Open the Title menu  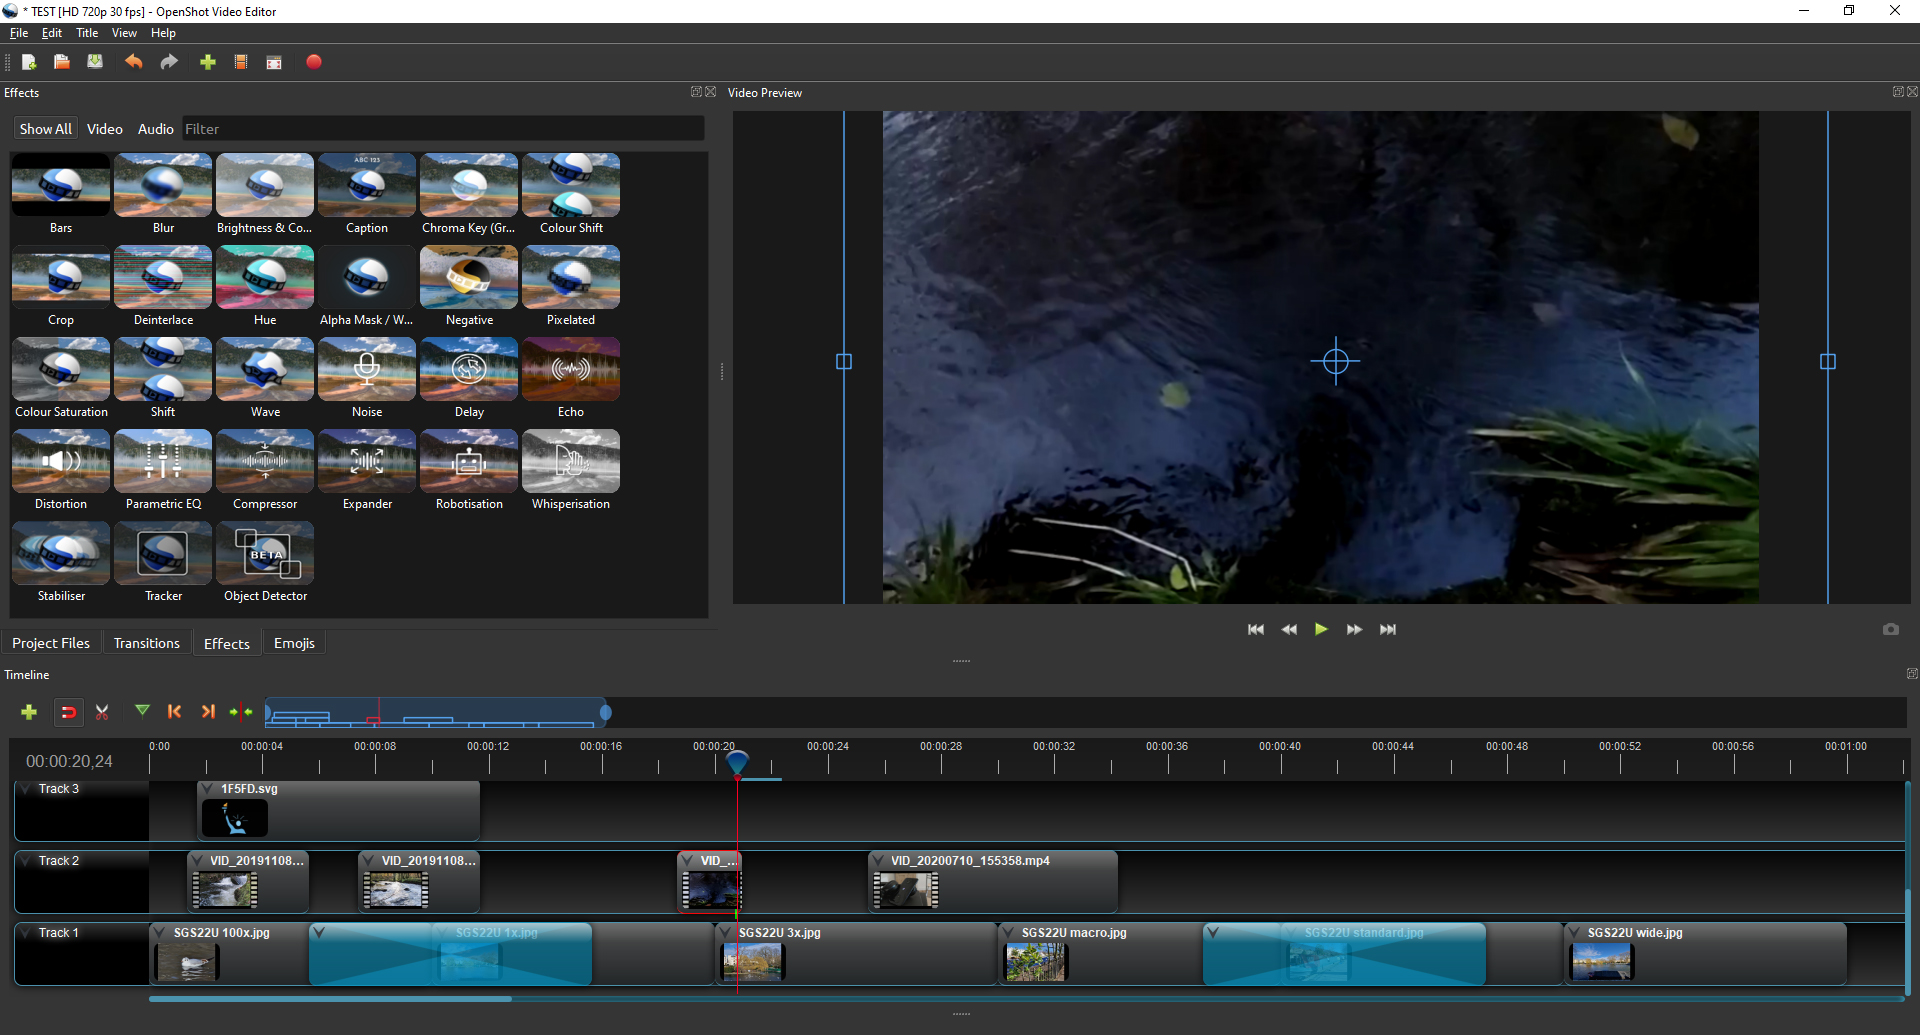pyautogui.click(x=87, y=32)
